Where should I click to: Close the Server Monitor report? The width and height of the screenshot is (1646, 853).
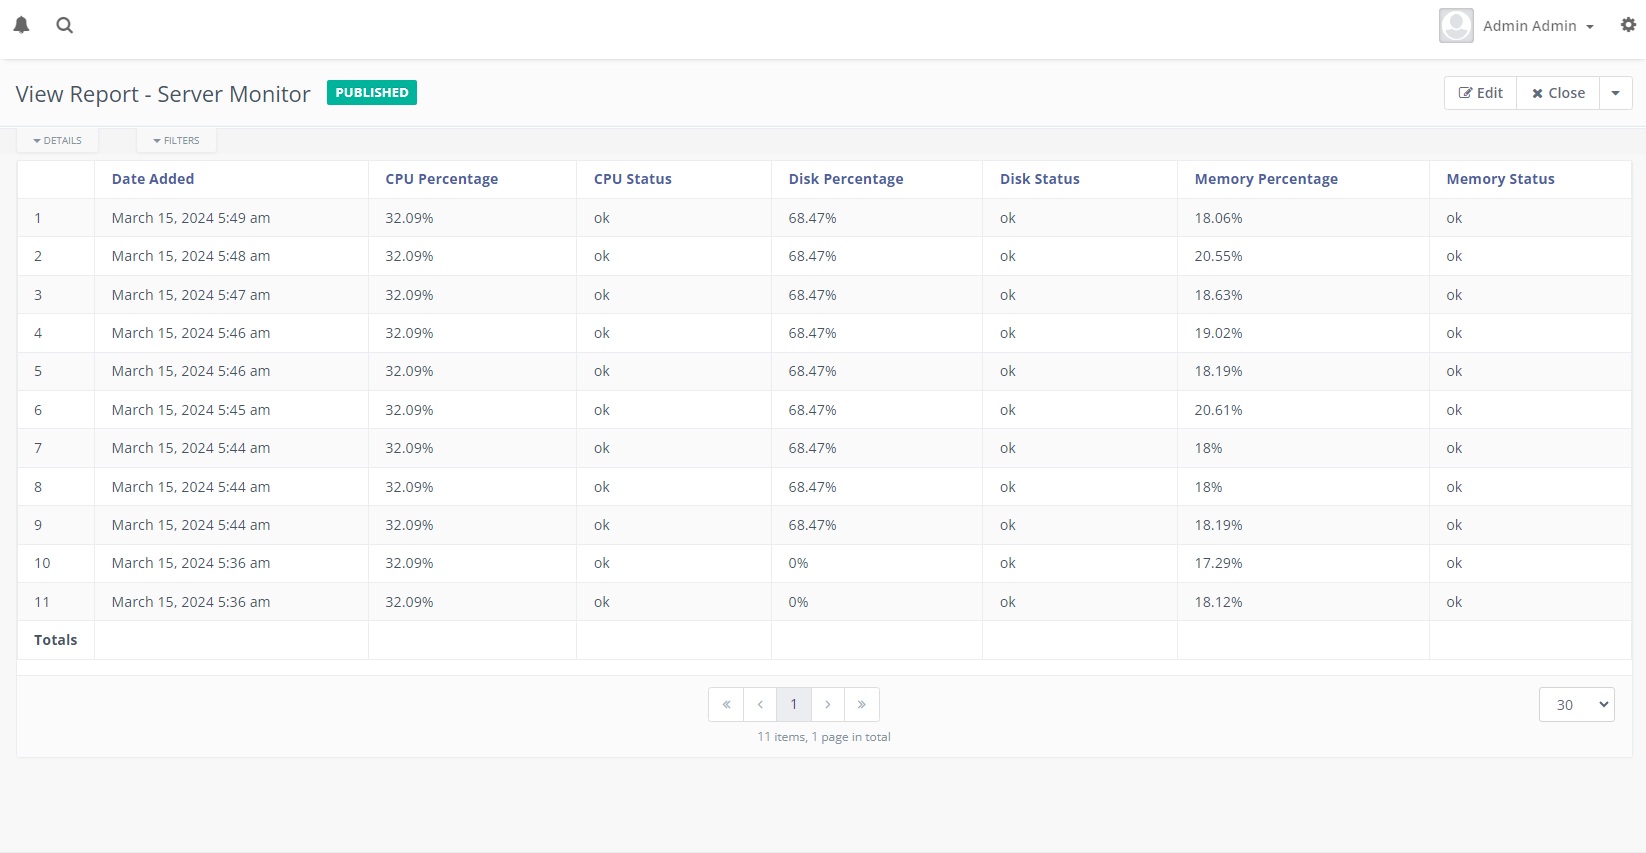[1558, 93]
